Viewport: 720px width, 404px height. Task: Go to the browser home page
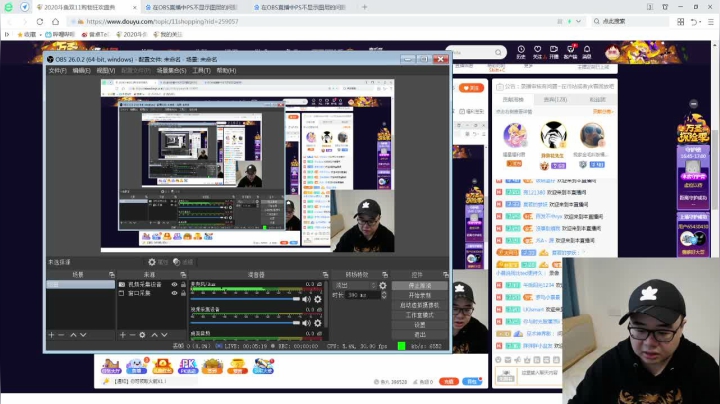pos(56,21)
